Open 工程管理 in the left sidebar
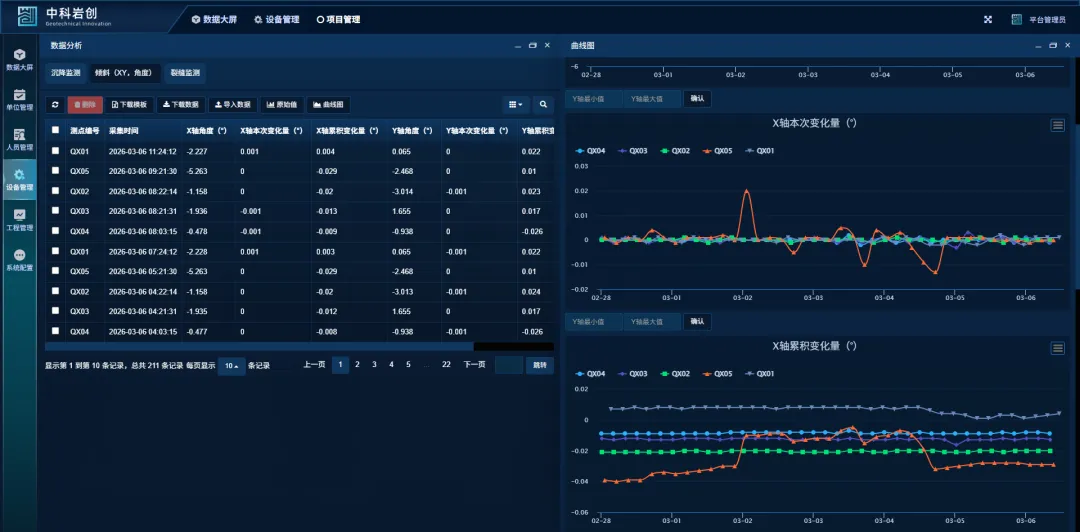1080x532 pixels. (19, 220)
